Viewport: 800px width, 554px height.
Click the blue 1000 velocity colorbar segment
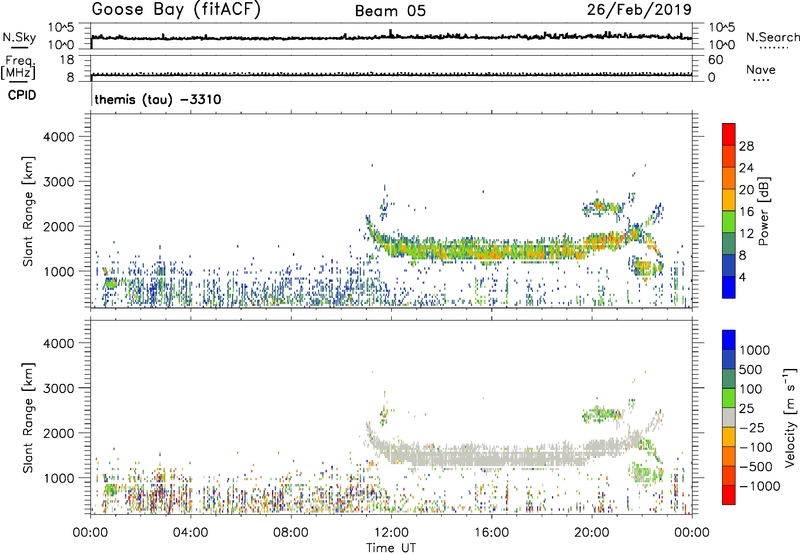729,340
